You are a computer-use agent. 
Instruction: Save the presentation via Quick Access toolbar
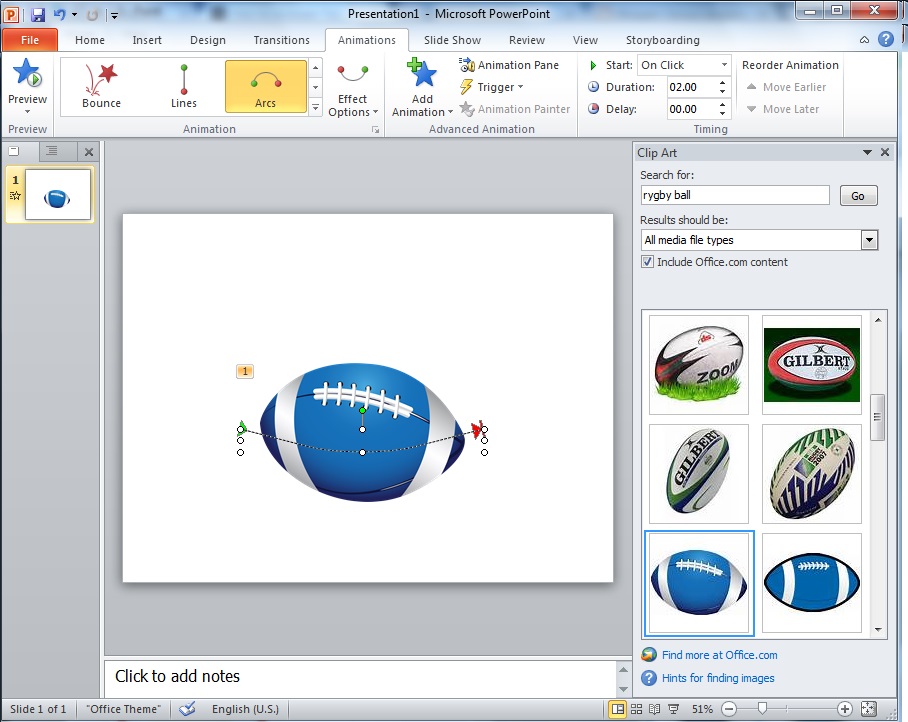(x=37, y=13)
